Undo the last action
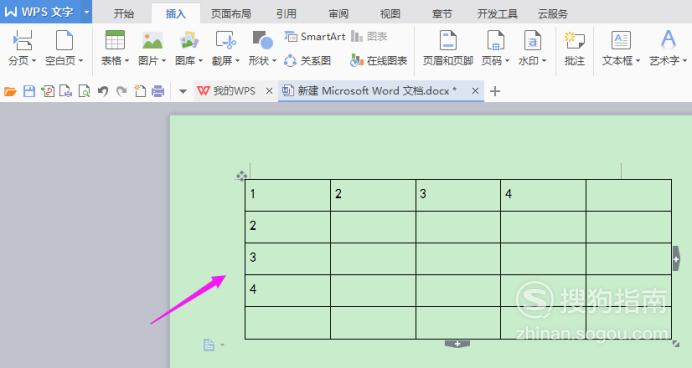Screen dimensions: 692x368 pos(103,91)
